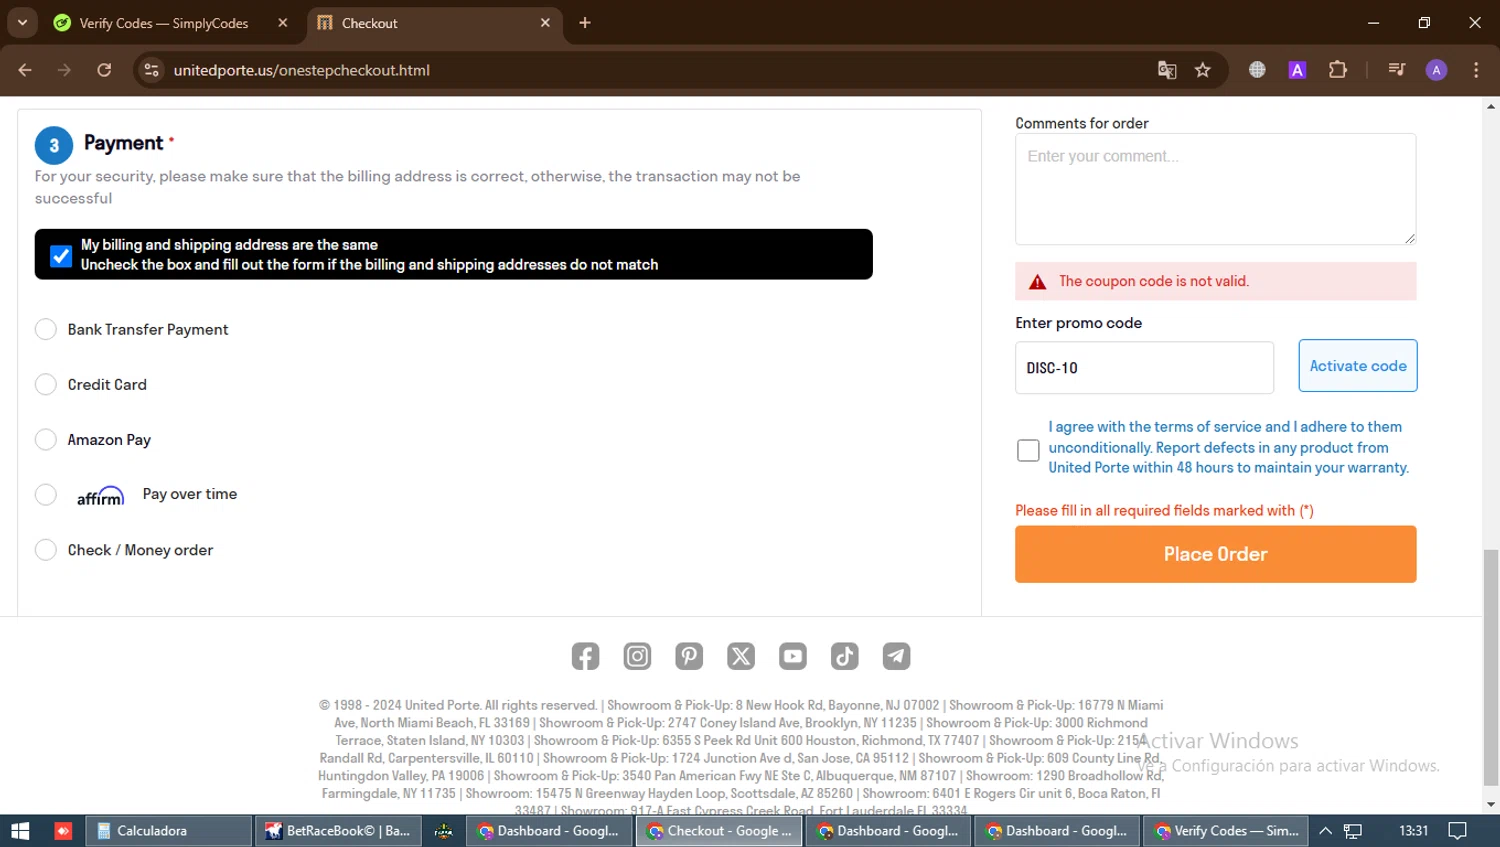Open the media control icon
Viewport: 1500px width, 847px height.
tap(1397, 70)
